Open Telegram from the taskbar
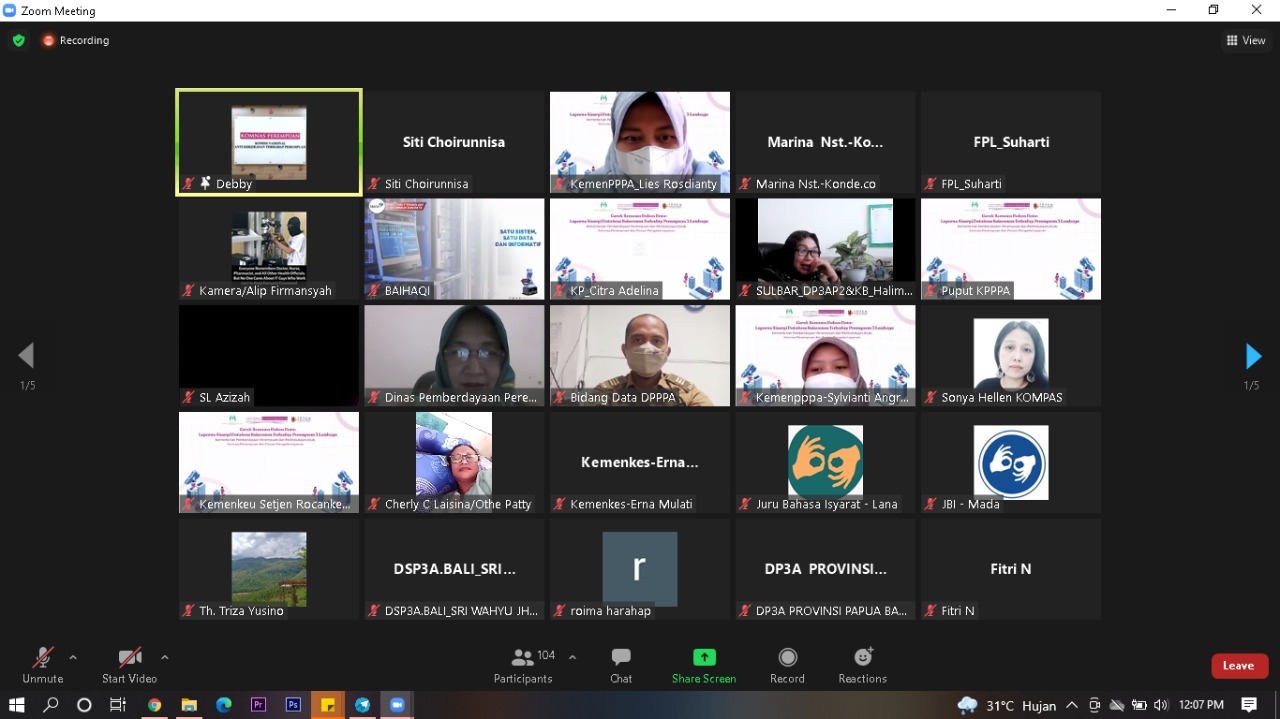 (x=362, y=705)
